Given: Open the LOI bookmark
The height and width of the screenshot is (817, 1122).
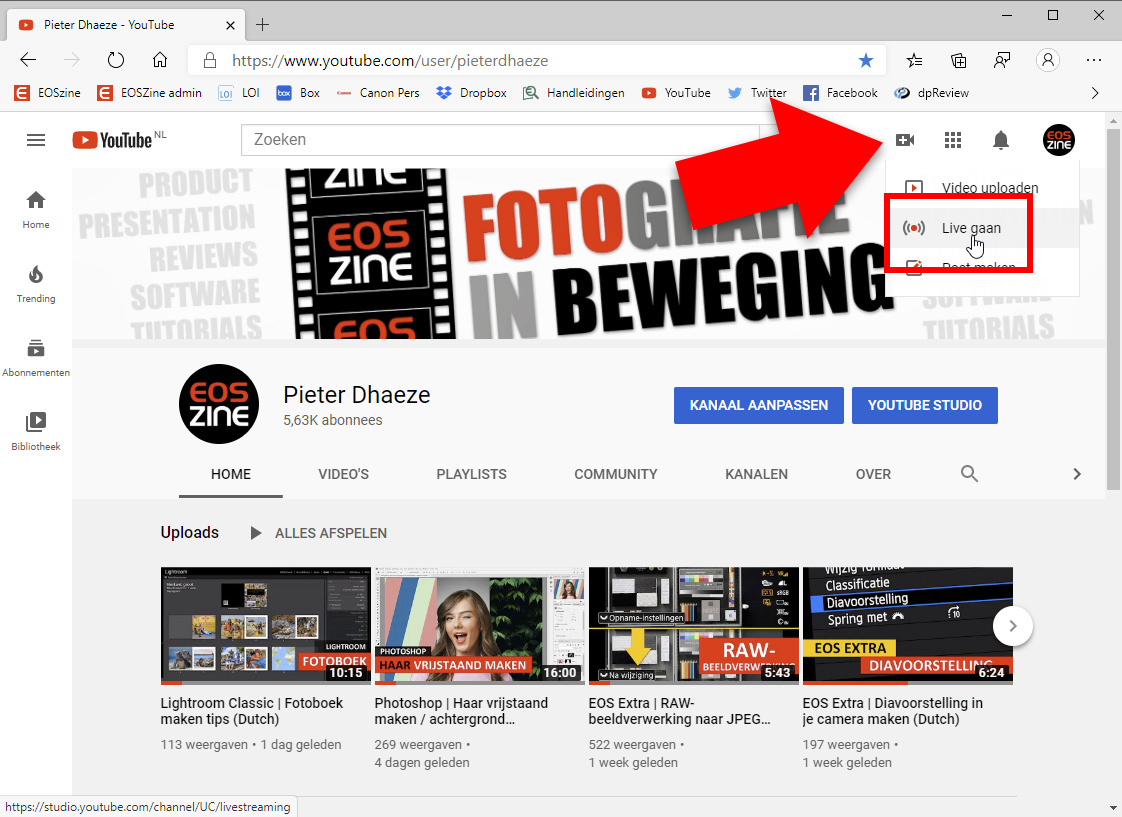Looking at the screenshot, I should (x=239, y=93).
